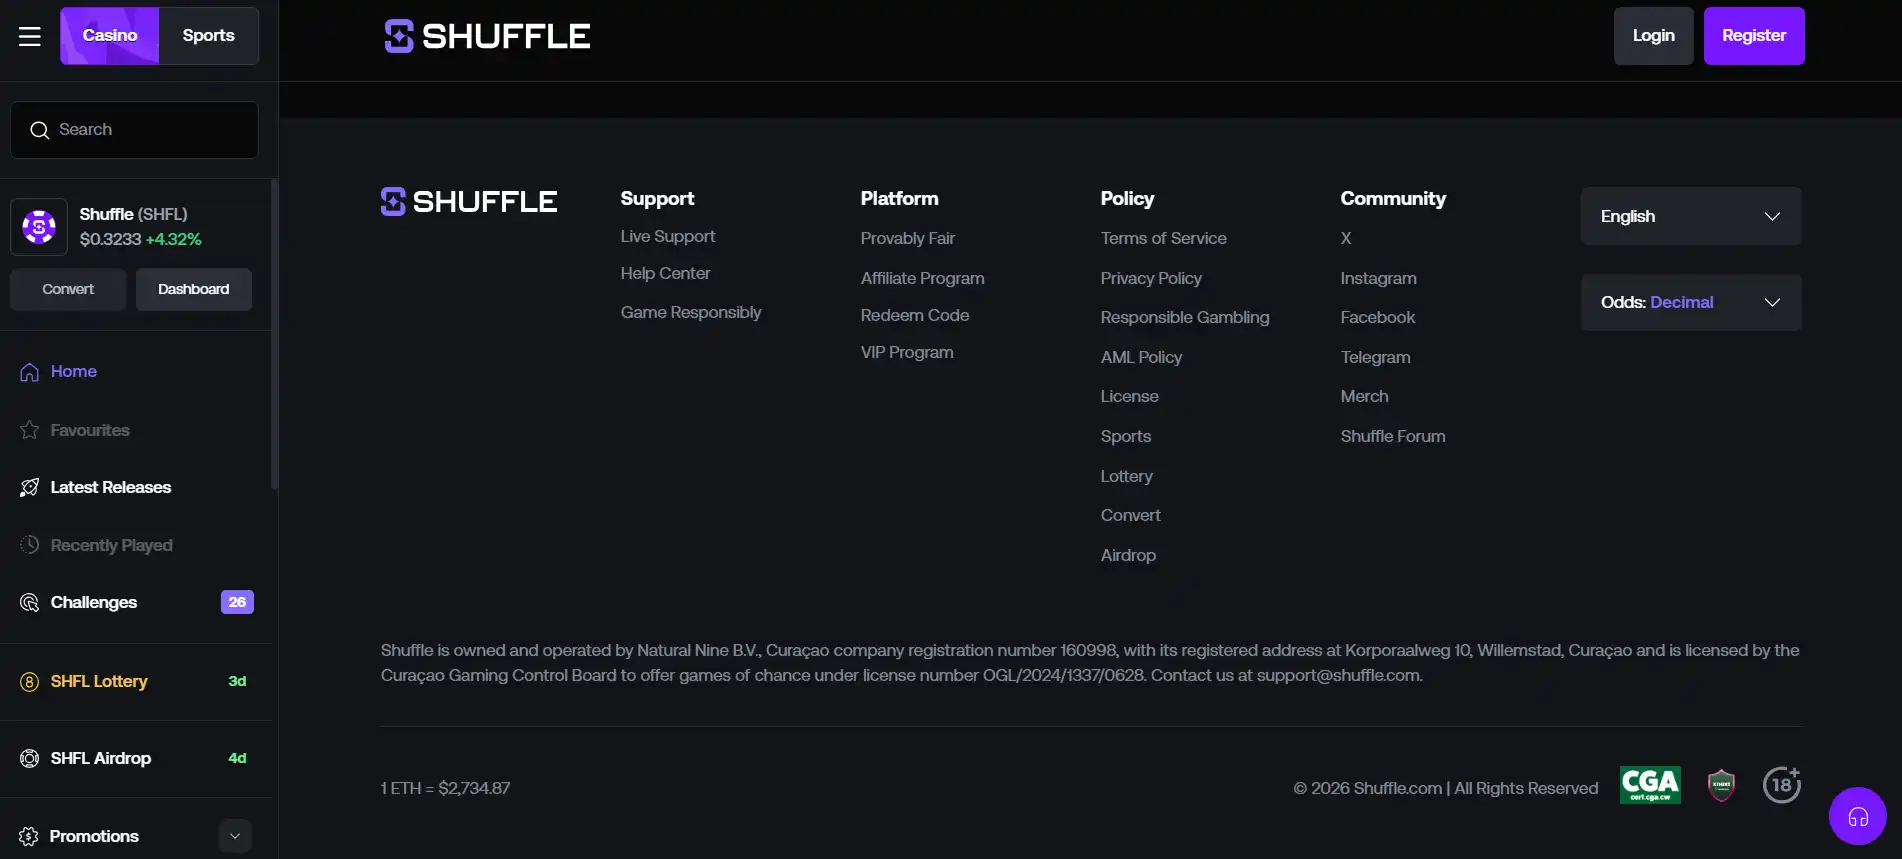Click the sidebar vertical scrollbar
Viewport: 1902px width, 859px height.
274,335
